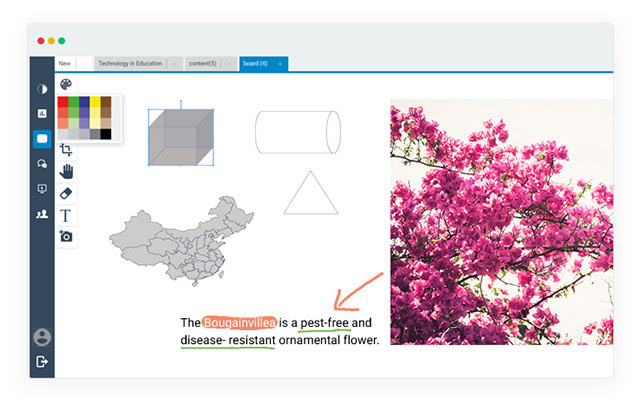Select the gray cube shape
The width and height of the screenshot is (640, 410).
[181, 137]
